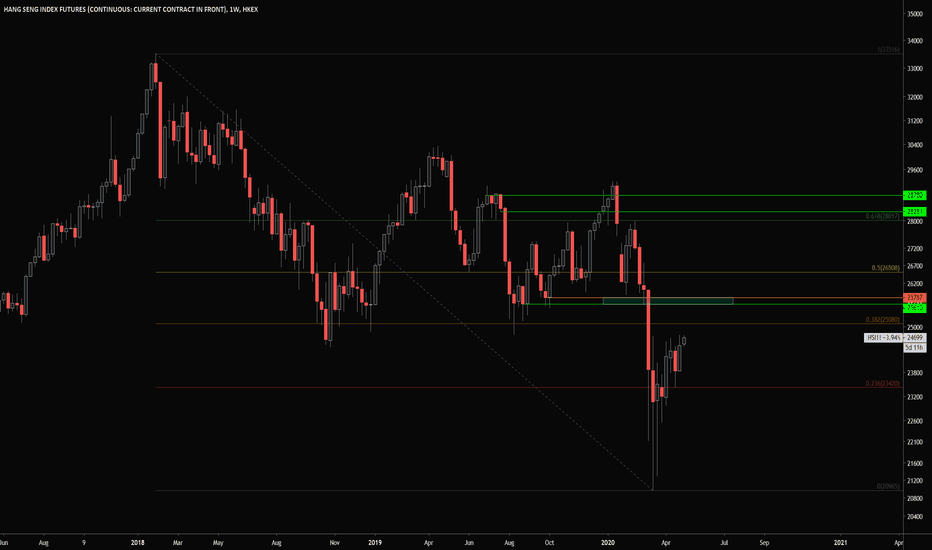Click the 23800 price axis tick
Image resolution: width=932 pixels, height=550 pixels.
[914, 373]
